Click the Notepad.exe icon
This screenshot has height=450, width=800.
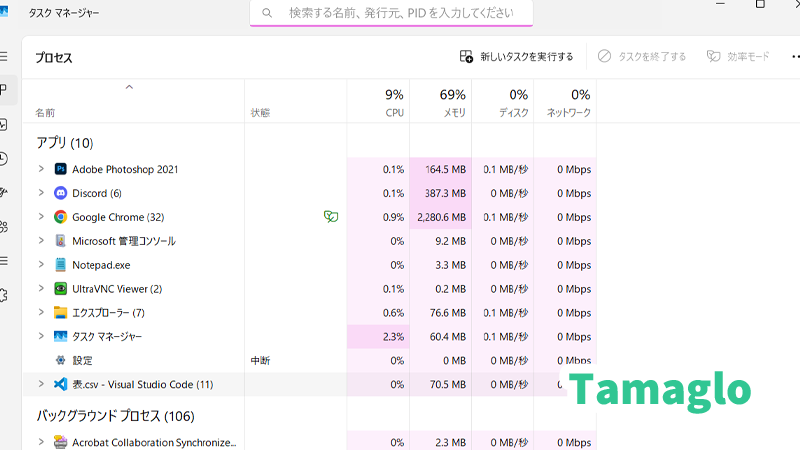coord(60,265)
